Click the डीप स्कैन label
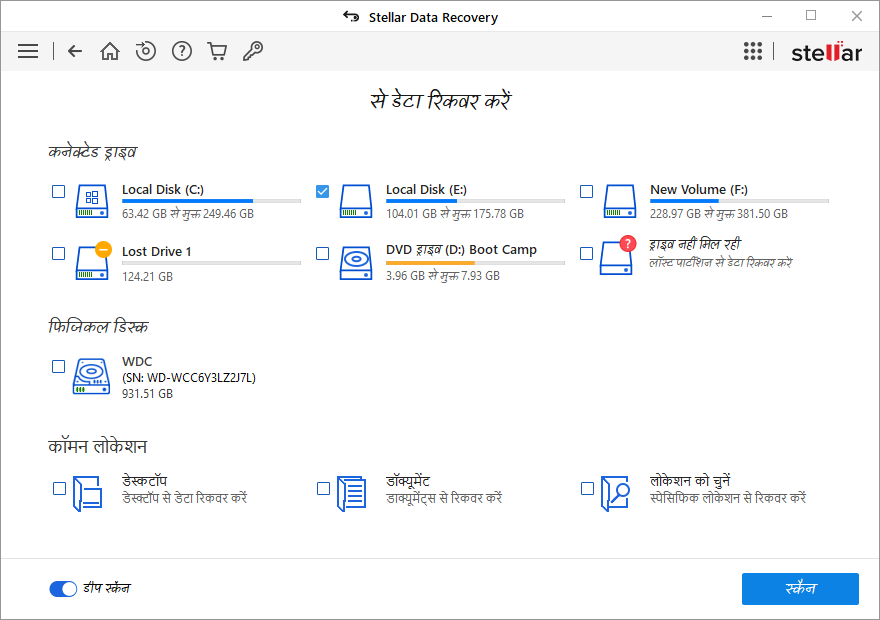 (x=107, y=588)
